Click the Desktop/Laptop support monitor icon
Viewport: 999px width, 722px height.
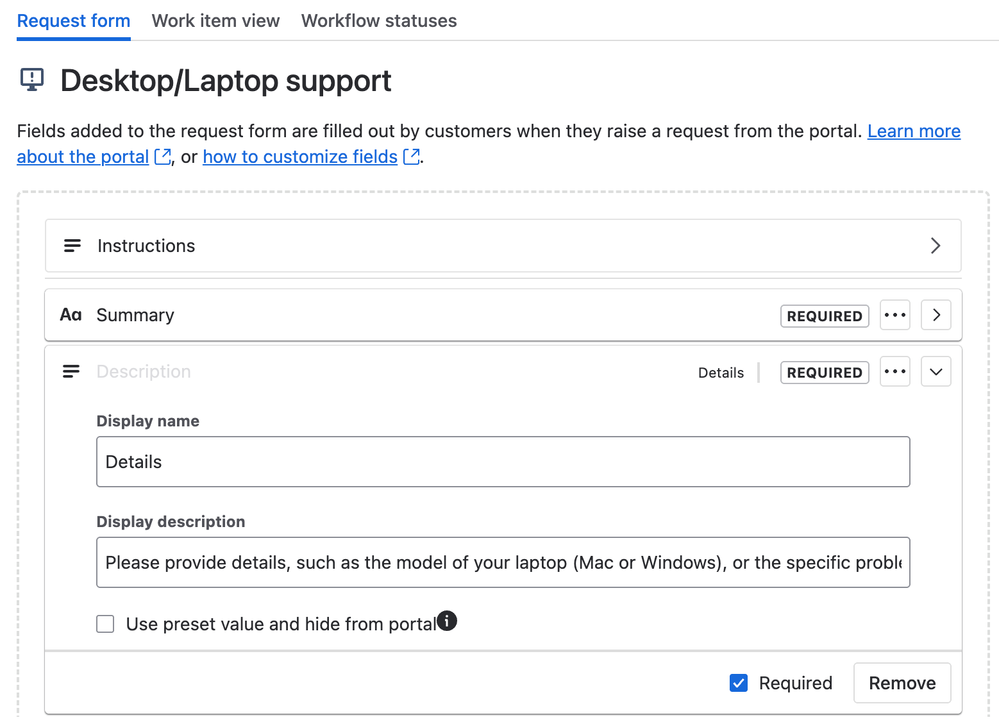pos(32,80)
